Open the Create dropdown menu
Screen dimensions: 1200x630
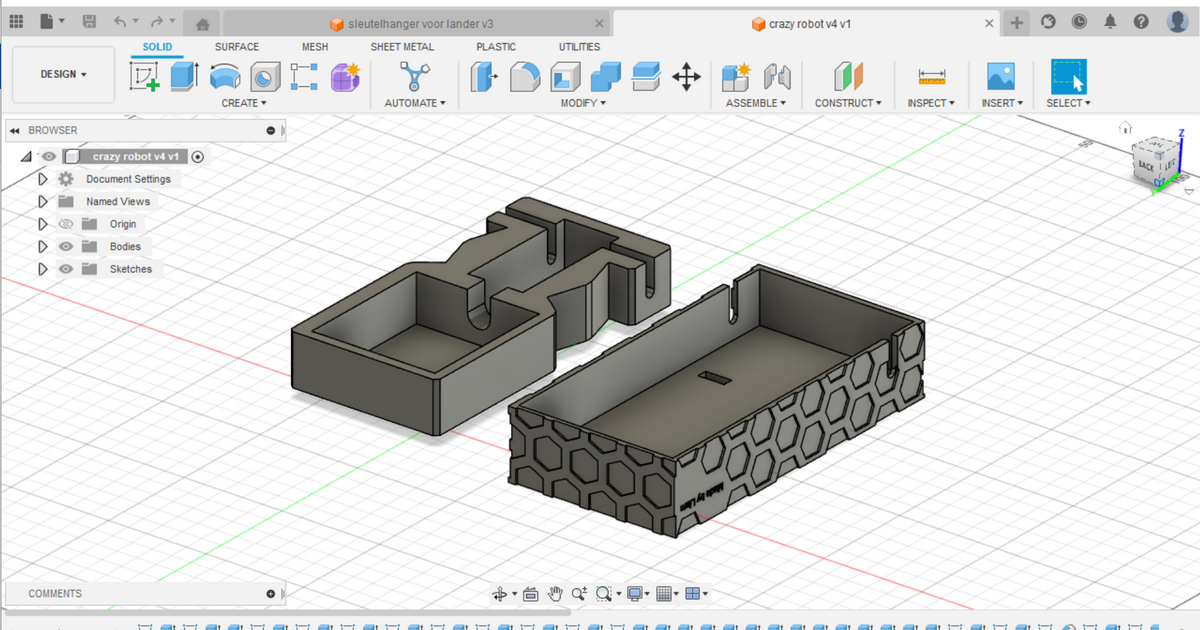pyautogui.click(x=243, y=102)
